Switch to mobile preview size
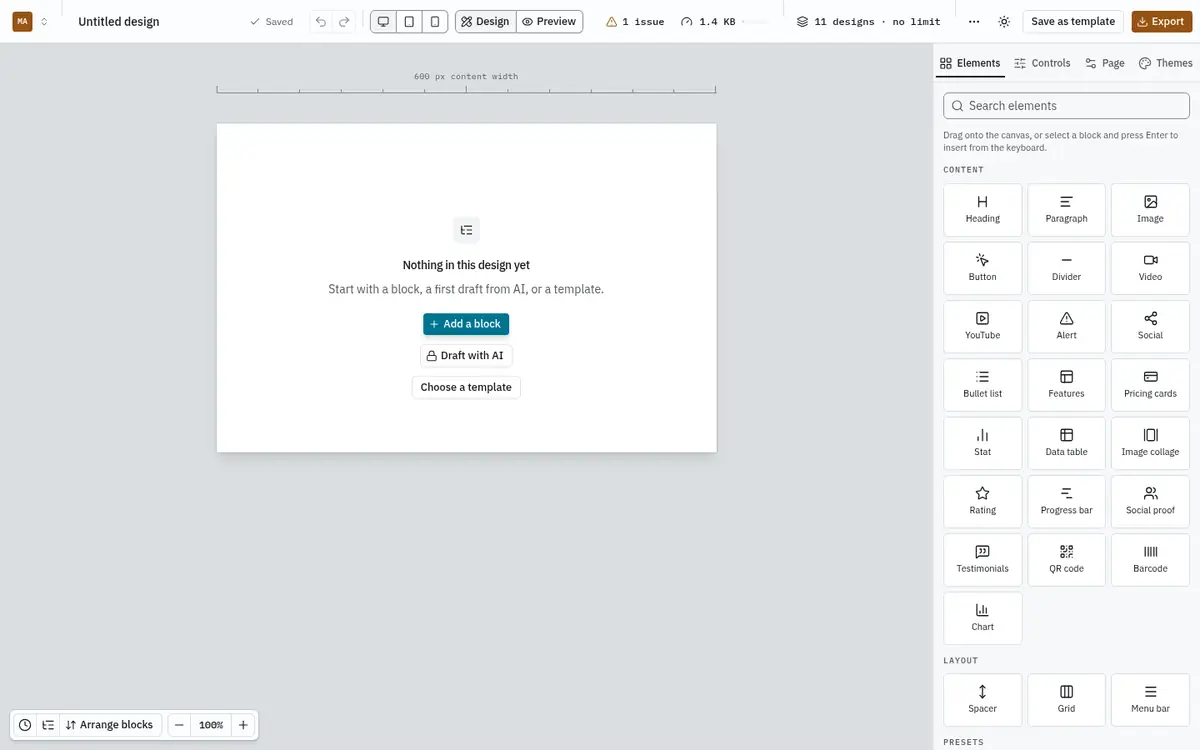1200x750 pixels. coord(435,21)
